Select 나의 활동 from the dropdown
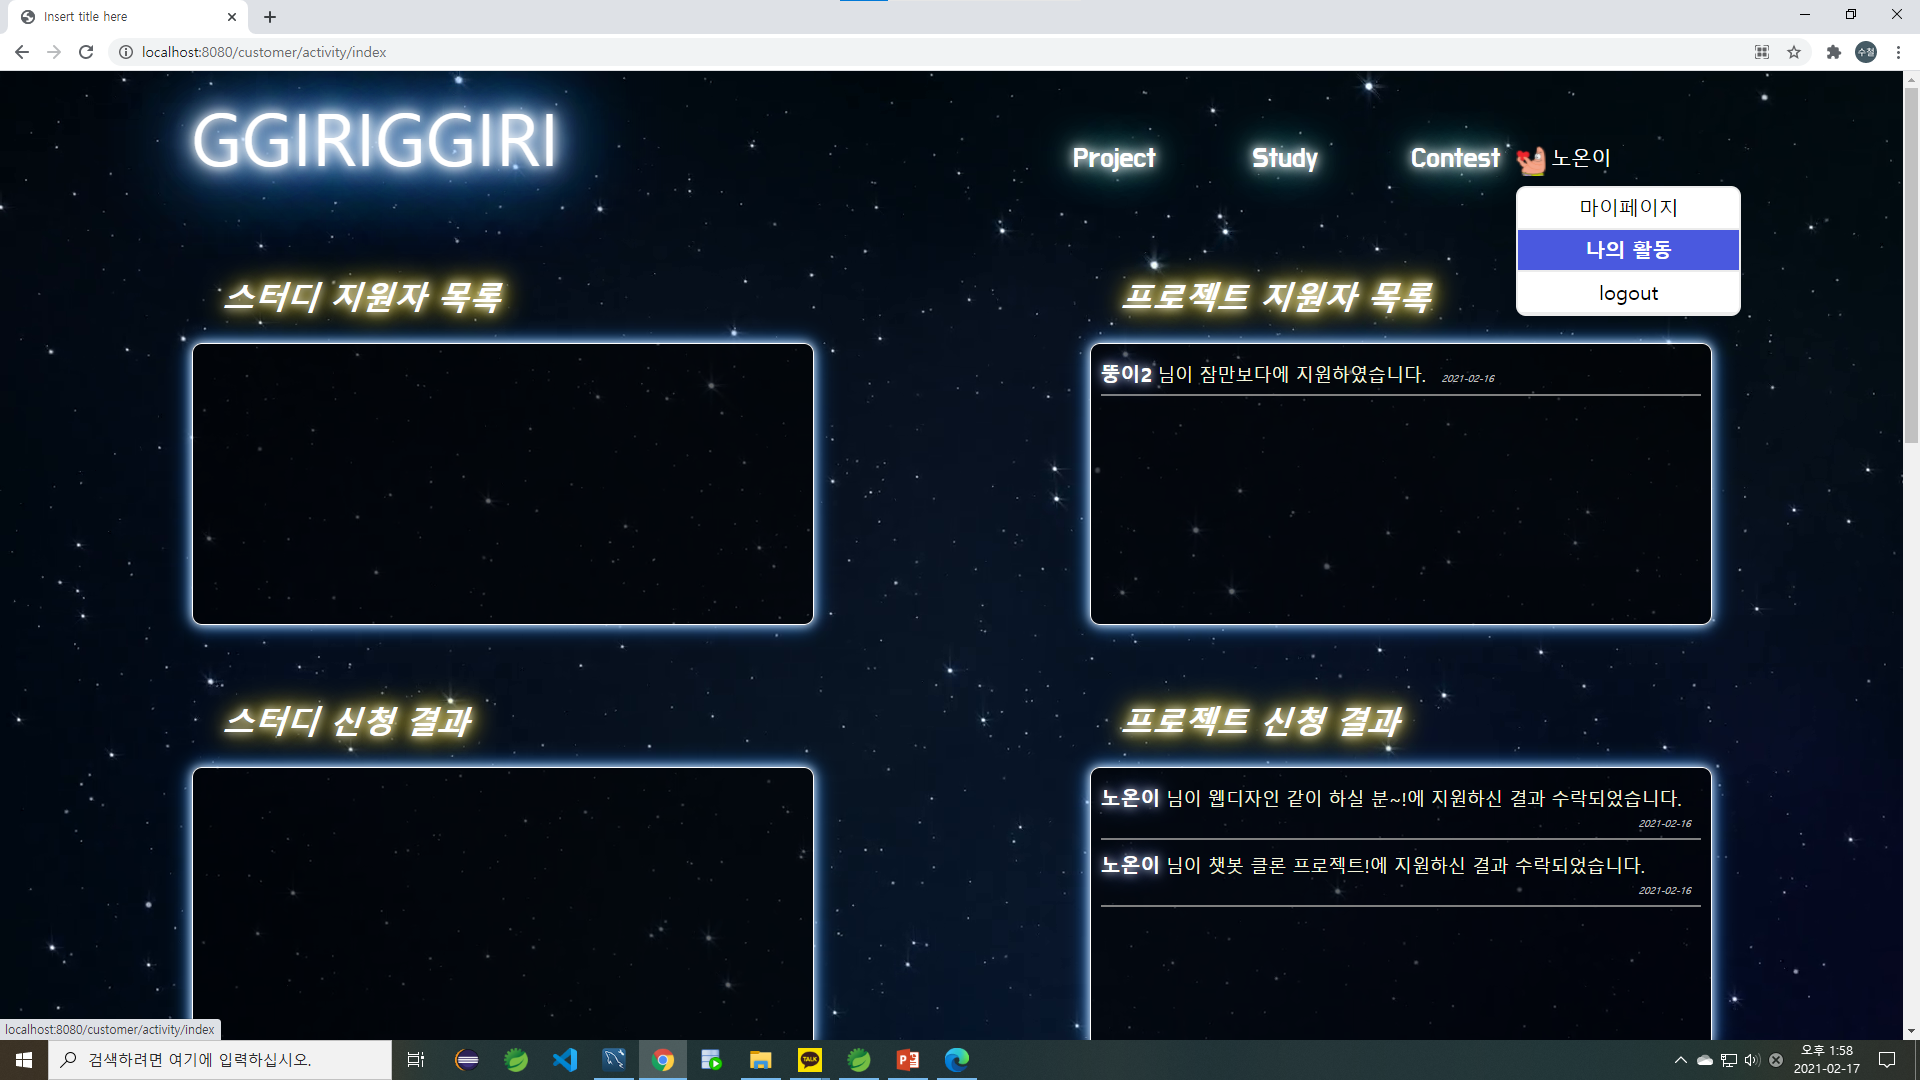Screen dimensions: 1920x1080 pos(1627,250)
